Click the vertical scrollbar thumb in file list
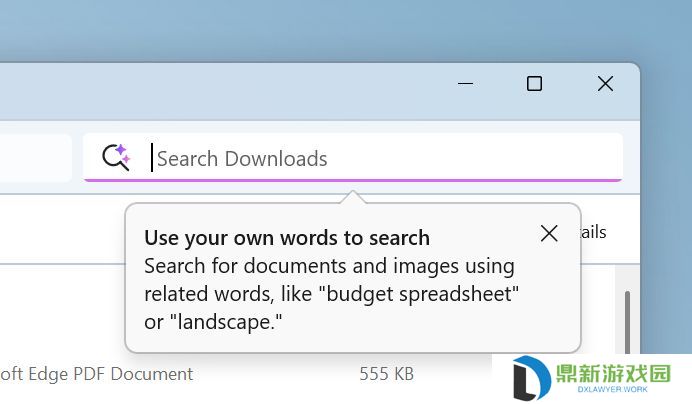The height and width of the screenshot is (404, 692). pos(627,322)
